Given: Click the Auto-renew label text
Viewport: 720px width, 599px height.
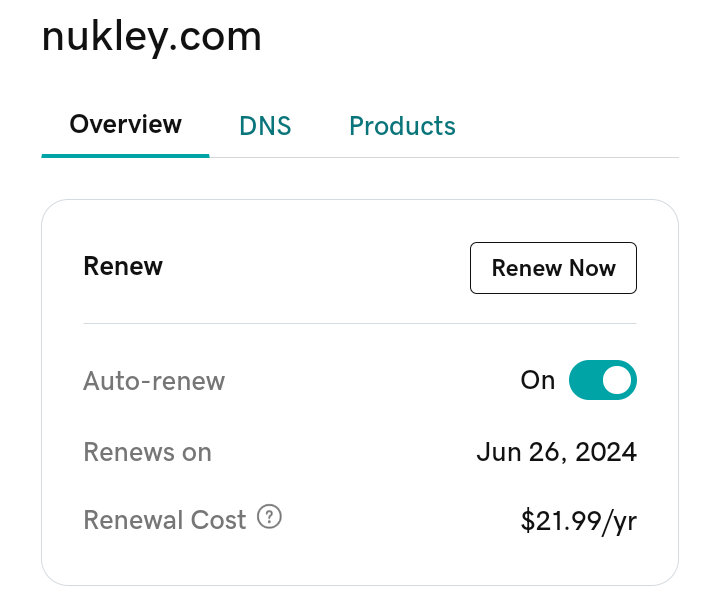Looking at the screenshot, I should [154, 381].
